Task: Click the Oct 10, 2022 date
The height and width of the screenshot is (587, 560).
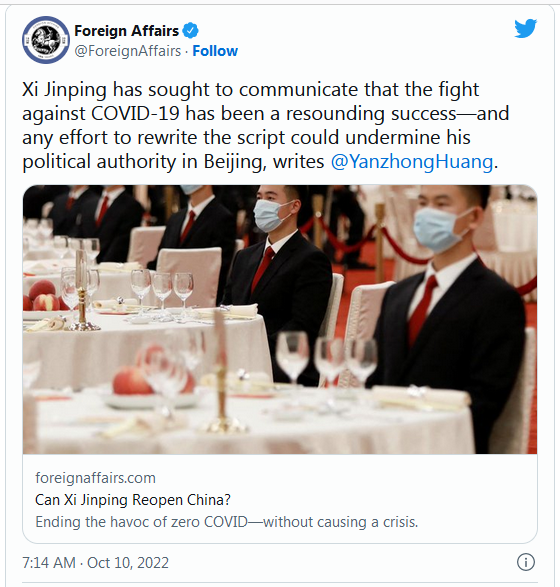Action: pos(128,563)
